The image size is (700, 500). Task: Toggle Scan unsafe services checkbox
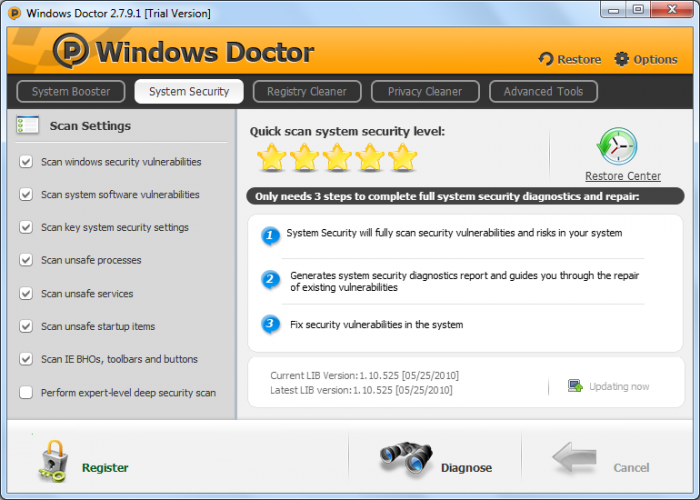point(26,293)
